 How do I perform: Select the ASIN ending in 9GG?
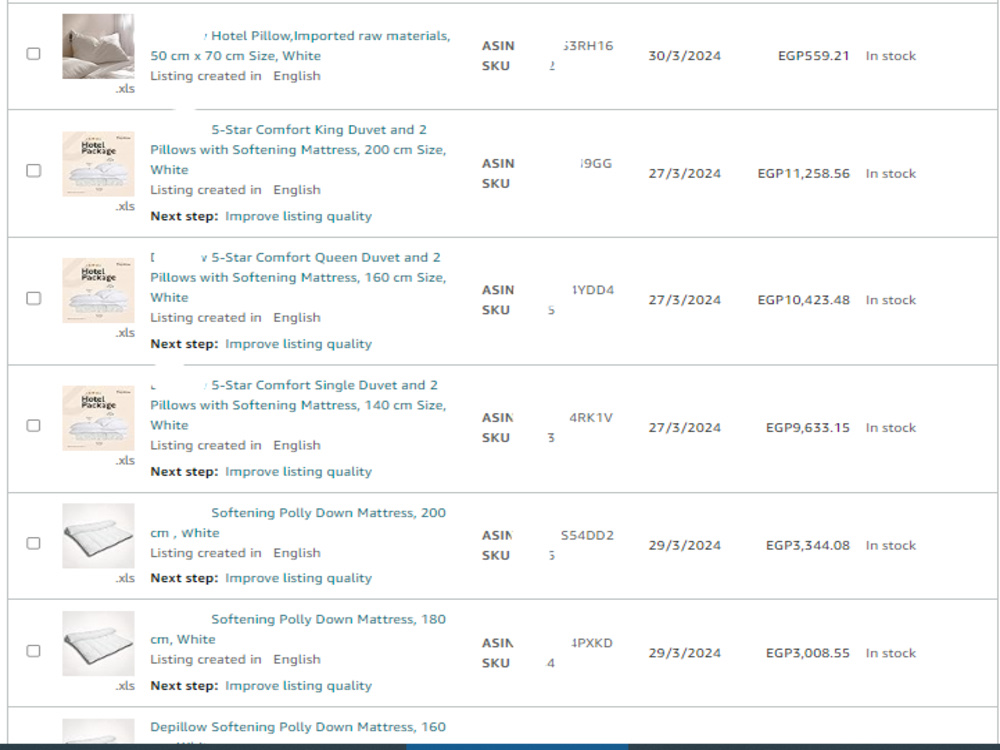tap(596, 164)
